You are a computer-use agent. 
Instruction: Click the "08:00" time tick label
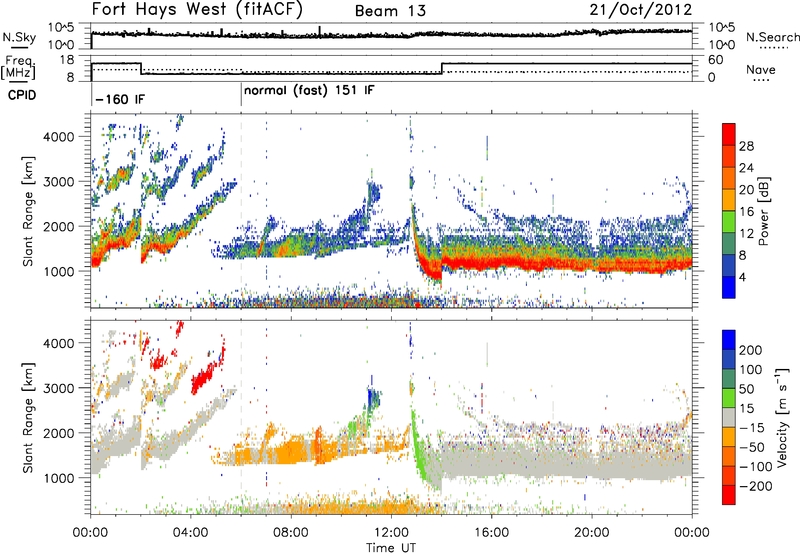point(291,533)
